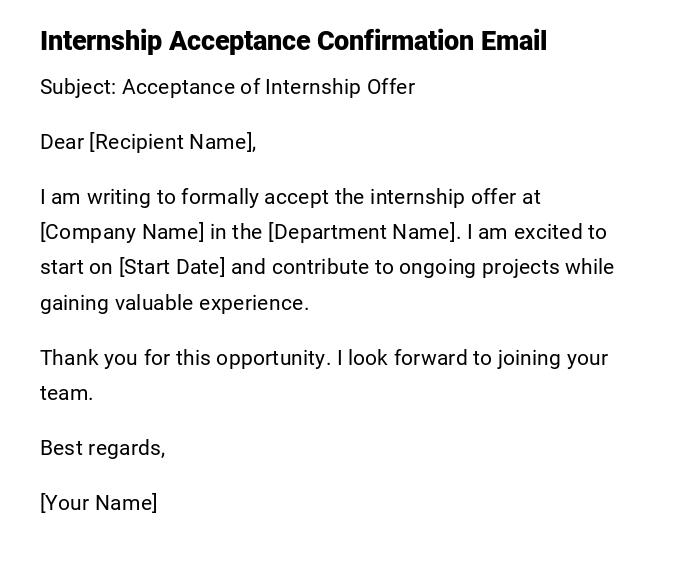Image resolution: width=700 pixels, height=566 pixels.
Task: Click the word "Email" in the heading
Action: [514, 41]
